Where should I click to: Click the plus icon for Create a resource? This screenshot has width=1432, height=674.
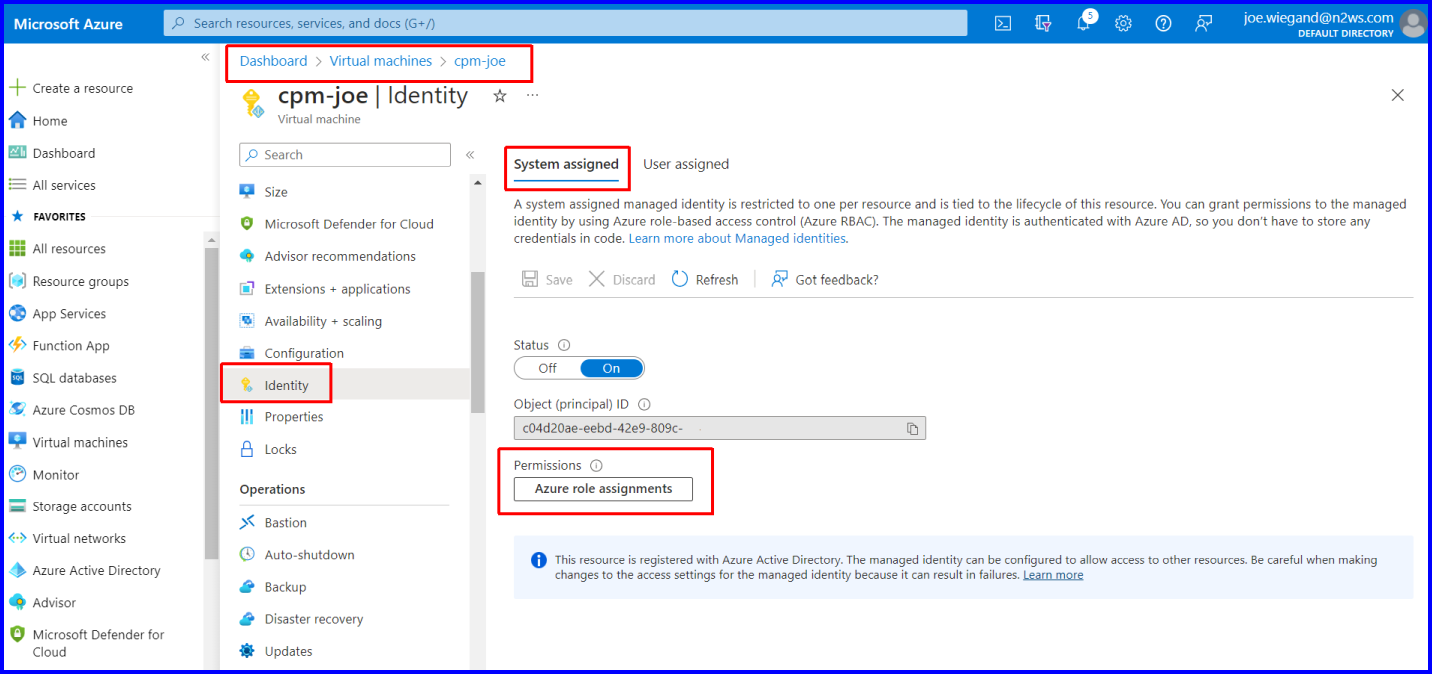click(17, 88)
